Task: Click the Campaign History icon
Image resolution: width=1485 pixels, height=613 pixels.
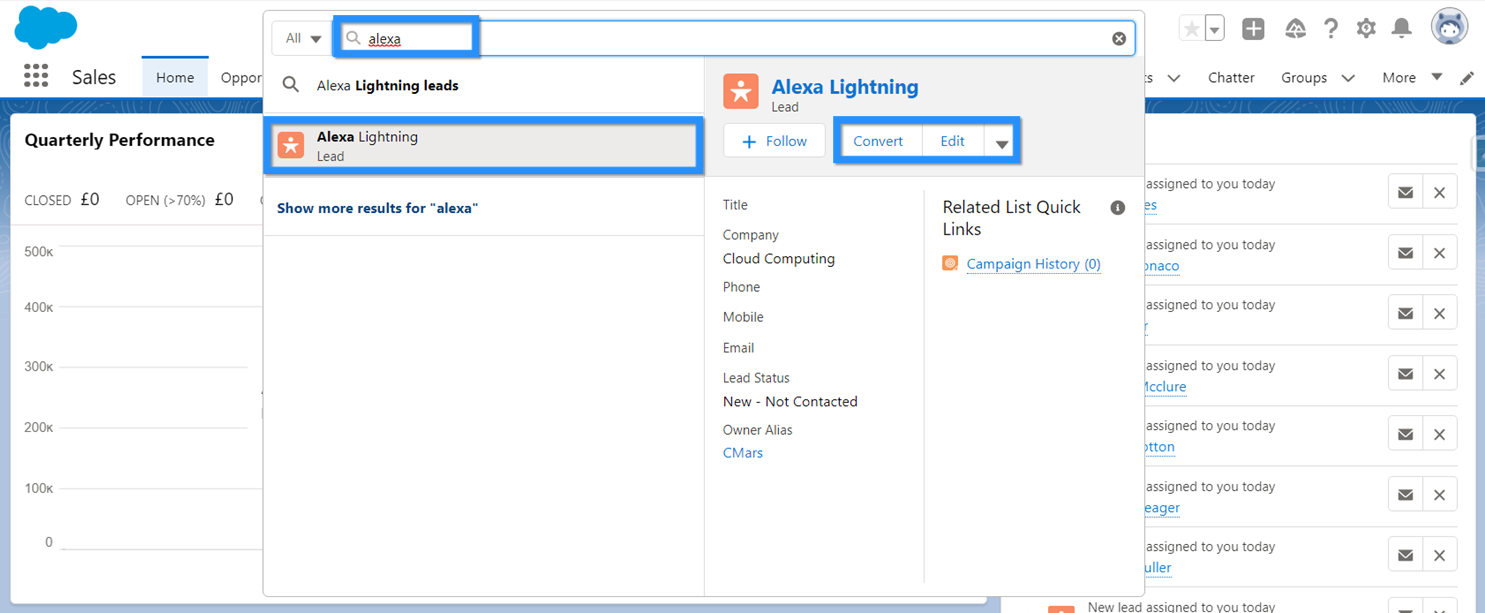Action: coord(950,263)
